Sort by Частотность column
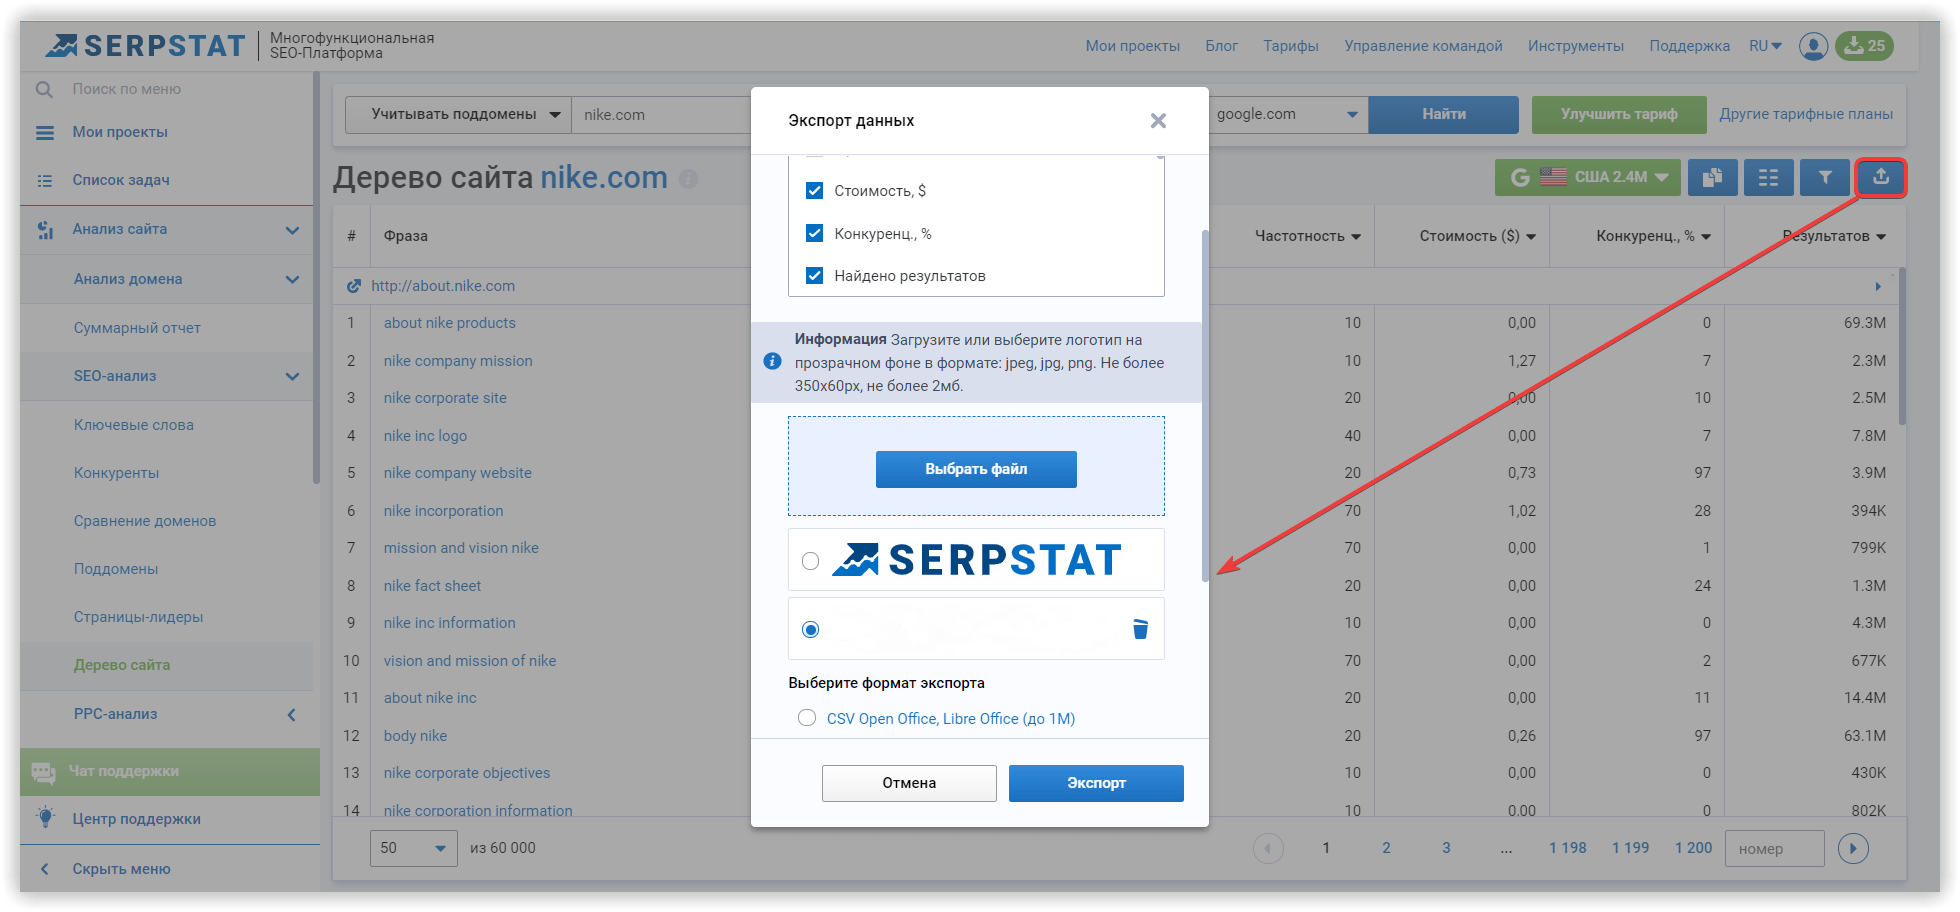The image size is (1960, 912). tap(1307, 236)
